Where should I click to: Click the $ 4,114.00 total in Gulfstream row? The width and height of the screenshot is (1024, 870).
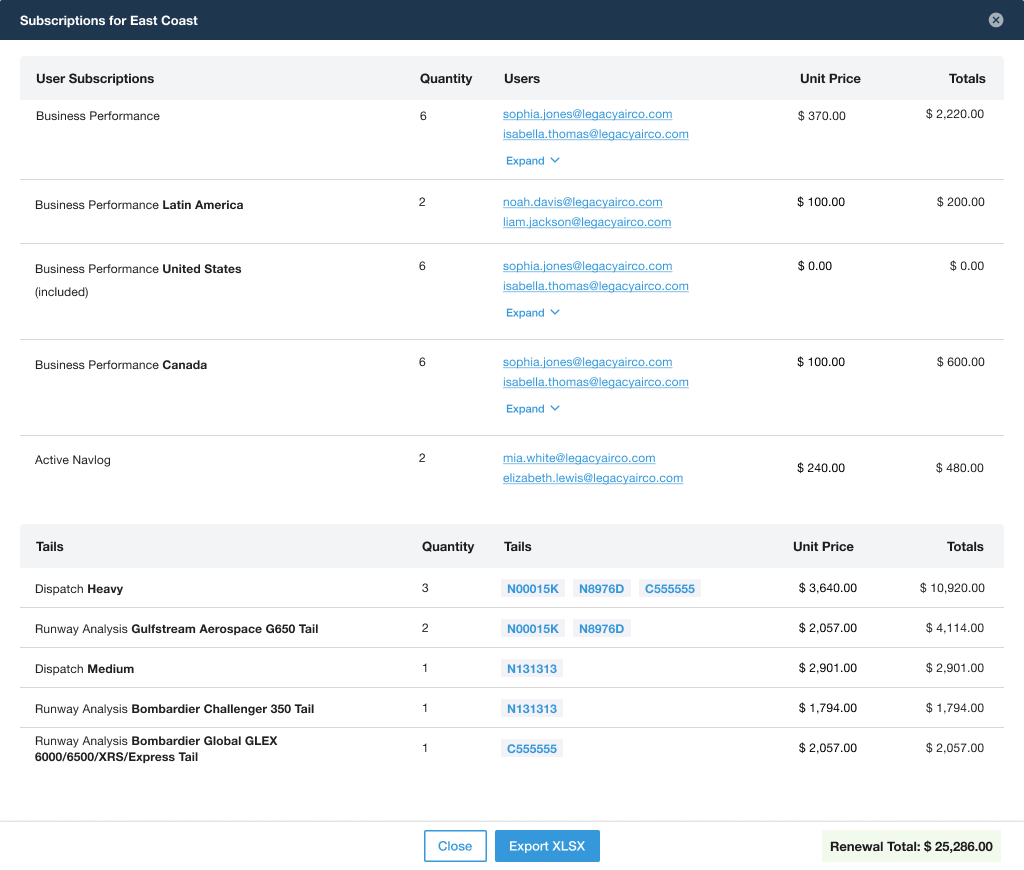pyautogui.click(x=955, y=628)
